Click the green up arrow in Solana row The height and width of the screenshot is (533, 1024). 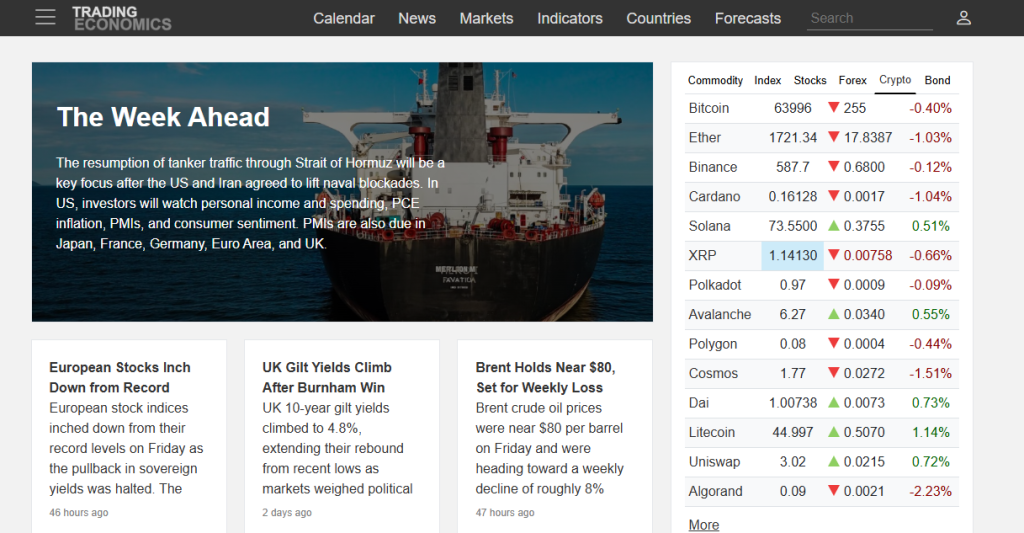pyautogui.click(x=833, y=225)
